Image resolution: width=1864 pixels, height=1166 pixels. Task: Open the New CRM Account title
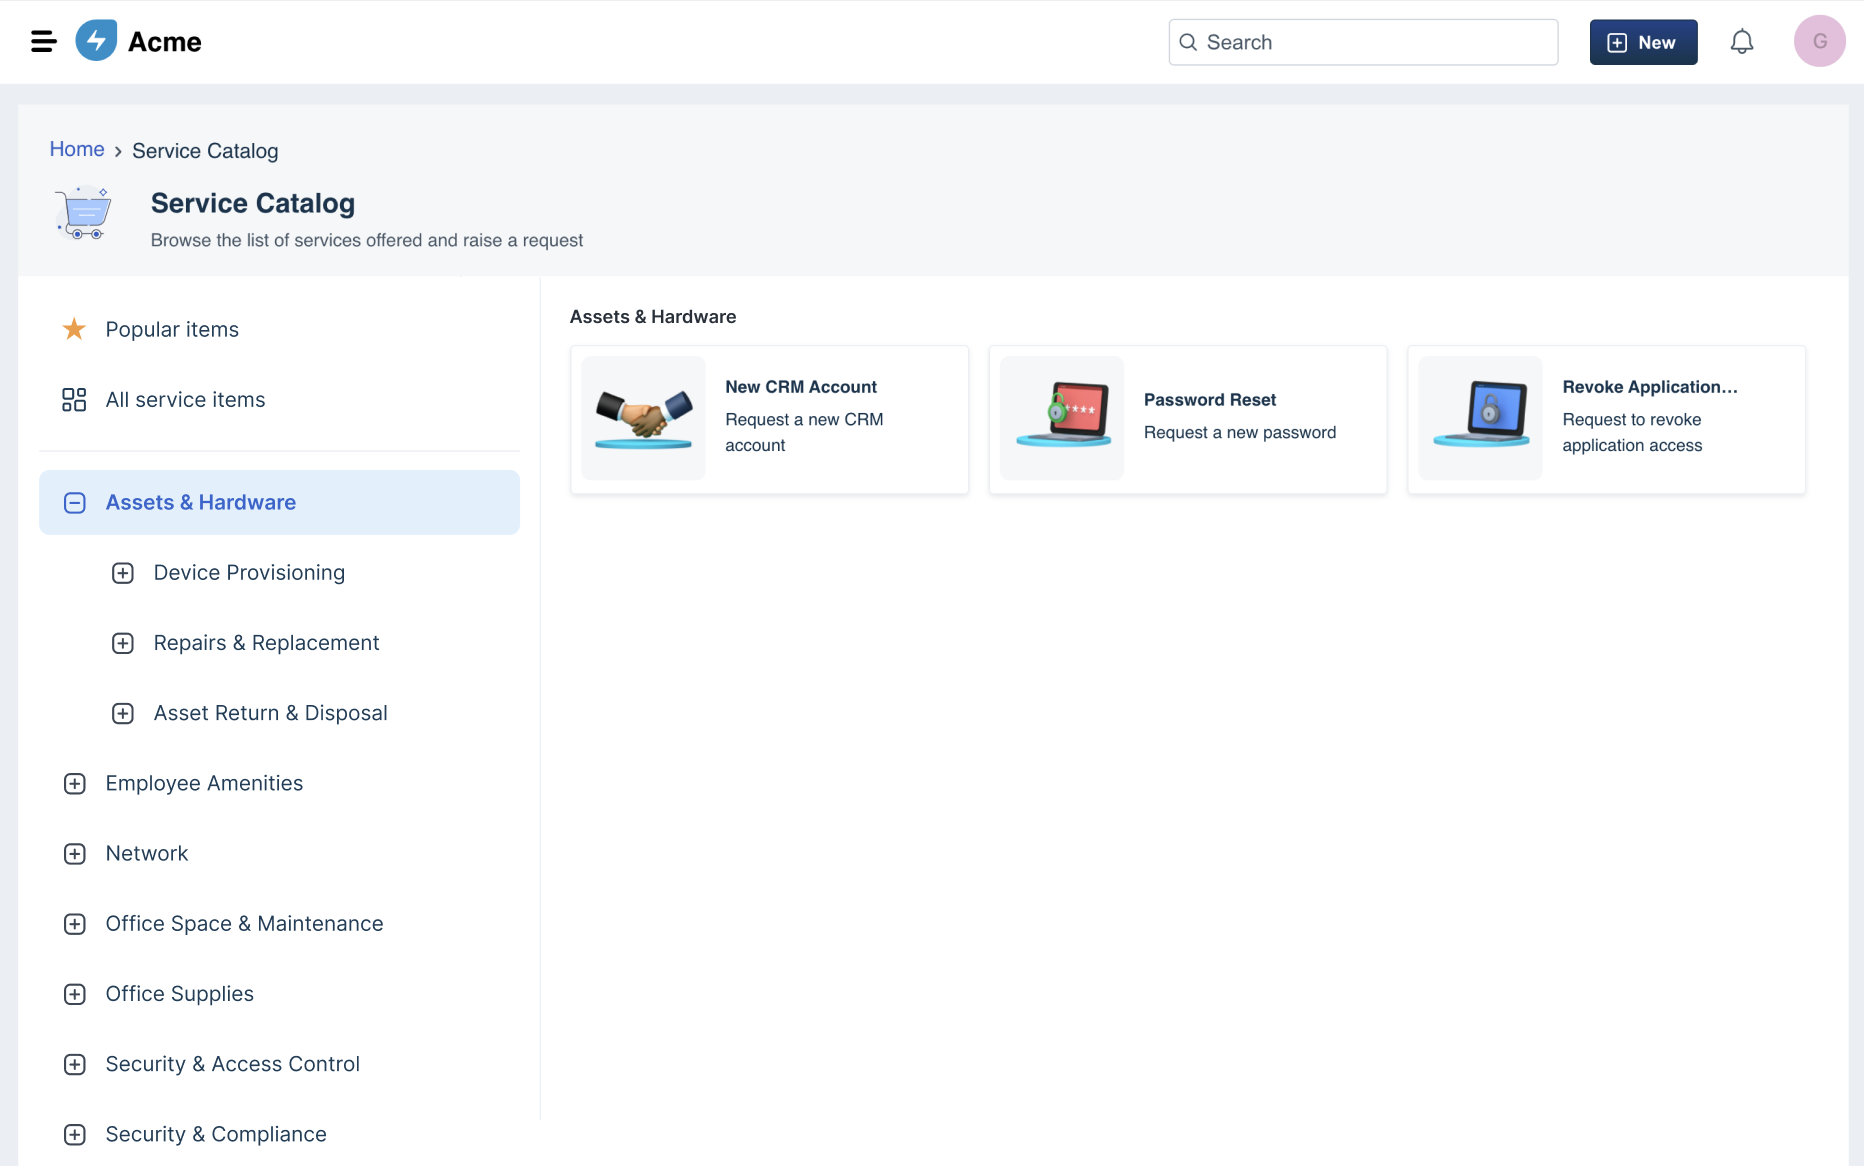pyautogui.click(x=801, y=387)
